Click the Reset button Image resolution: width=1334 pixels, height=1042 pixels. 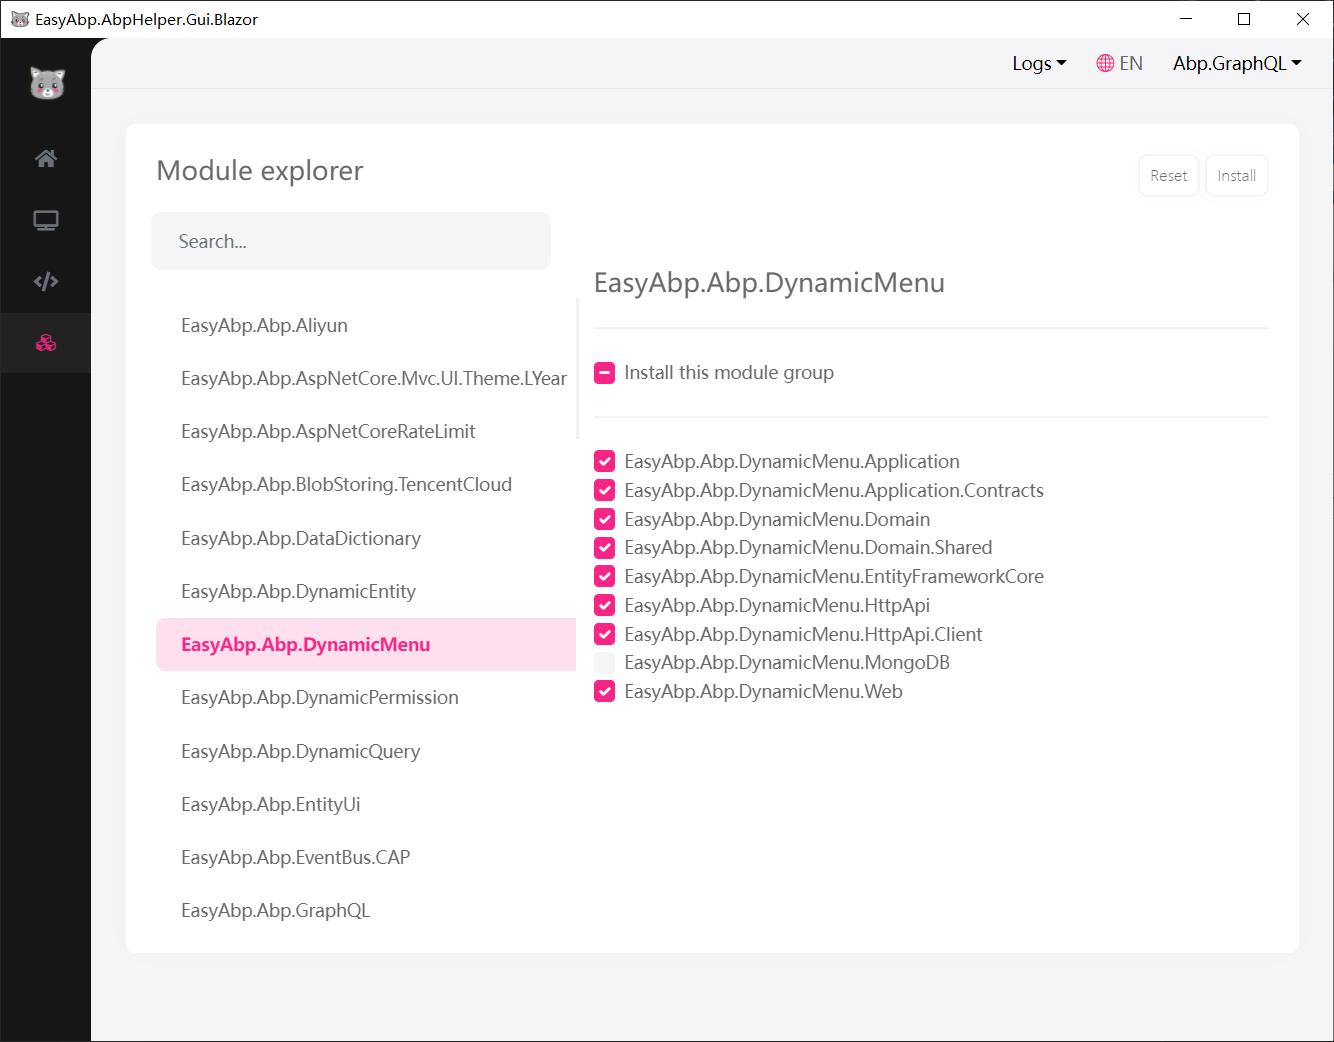[x=1168, y=176]
